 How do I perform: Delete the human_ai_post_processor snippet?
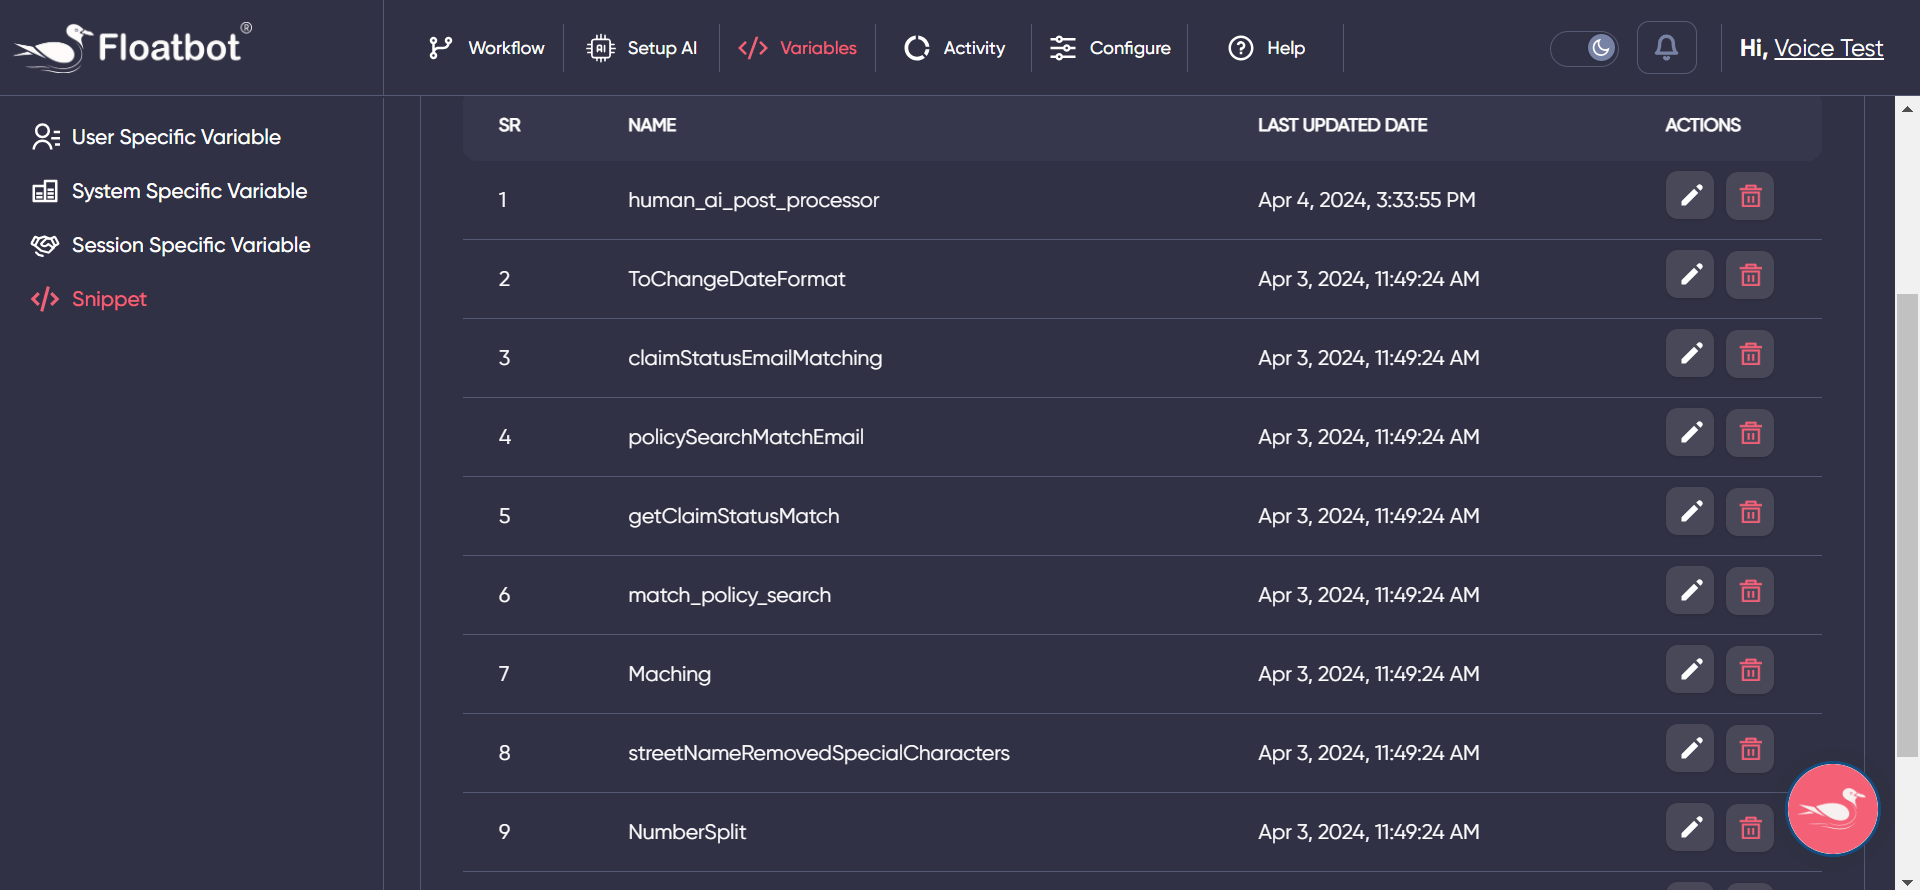(1750, 196)
